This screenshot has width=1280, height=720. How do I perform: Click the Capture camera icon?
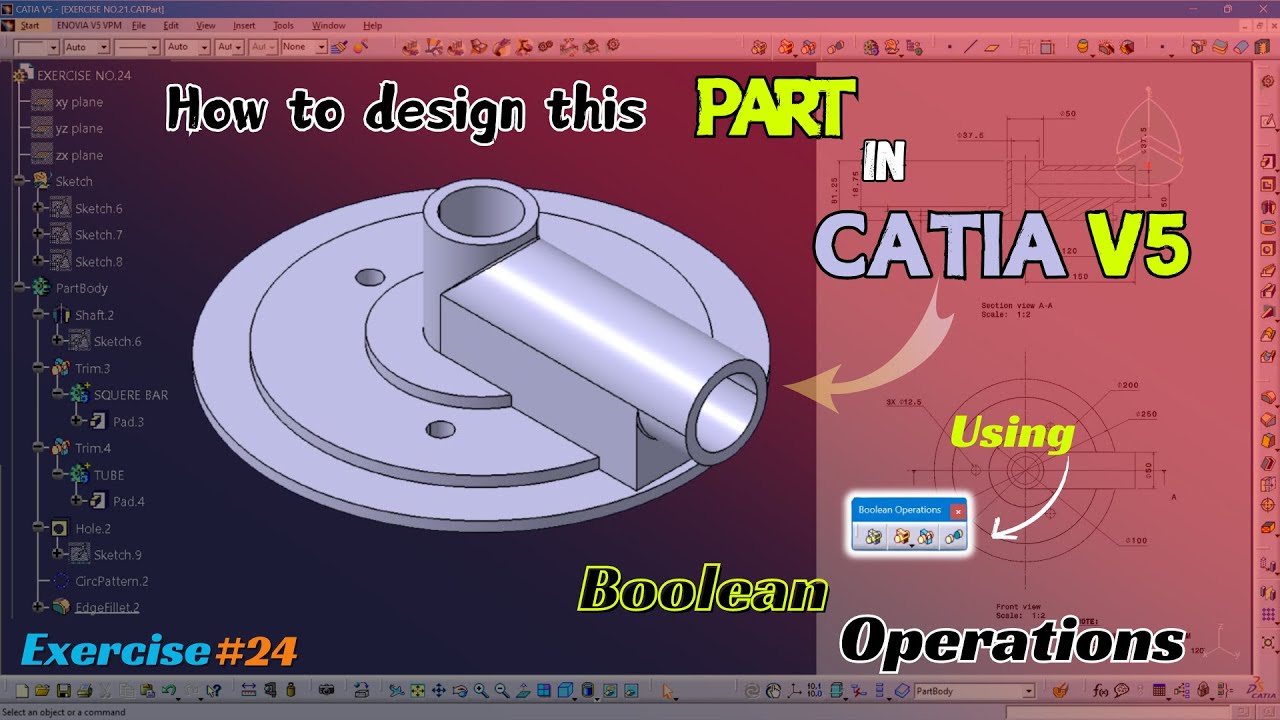[326, 690]
